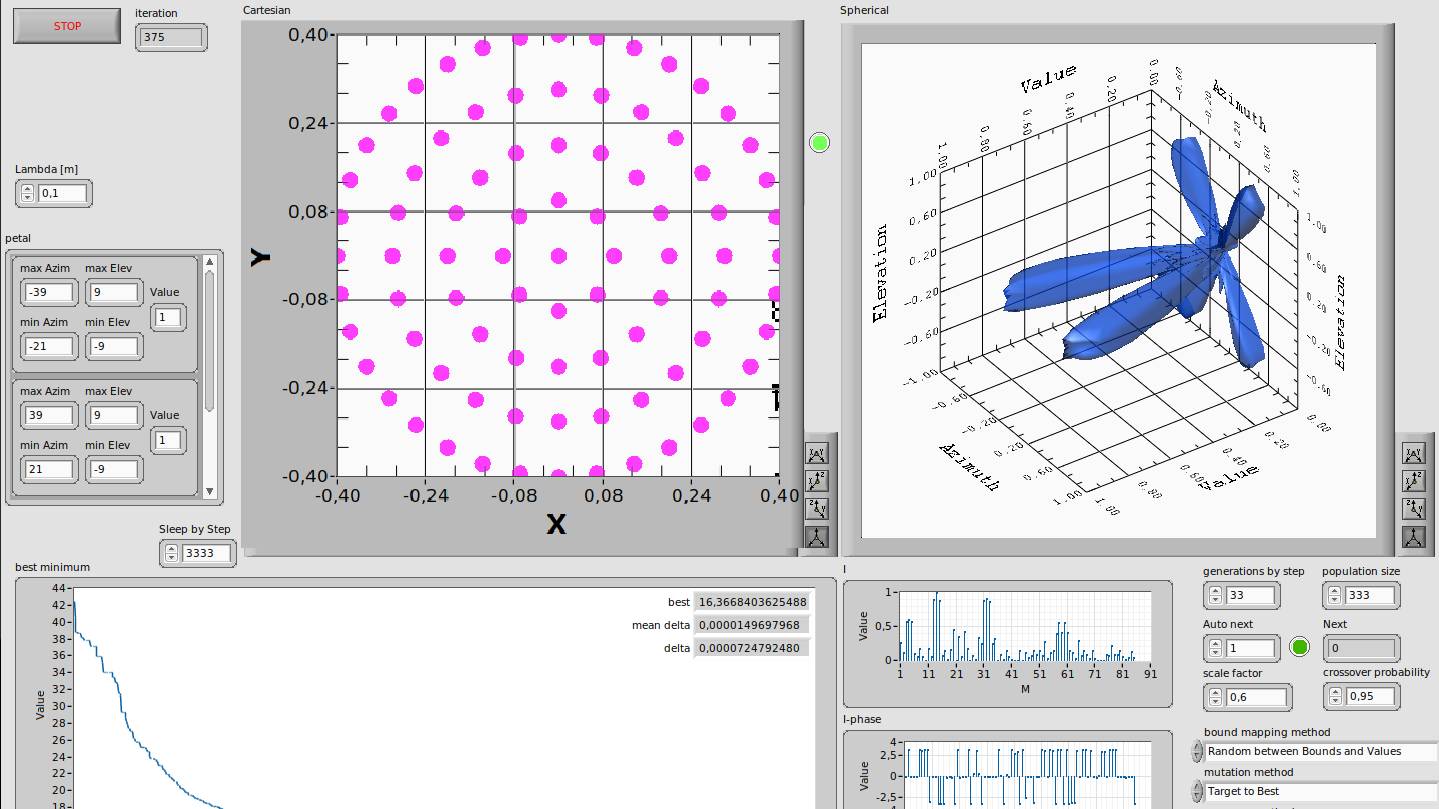Click second petal max Elev field 9
Image resolution: width=1439 pixels, height=809 pixels.
pyautogui.click(x=114, y=415)
